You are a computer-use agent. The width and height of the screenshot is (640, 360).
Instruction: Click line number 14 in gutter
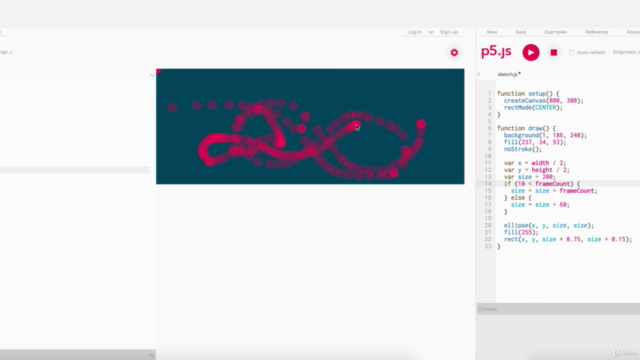pyautogui.click(x=488, y=184)
